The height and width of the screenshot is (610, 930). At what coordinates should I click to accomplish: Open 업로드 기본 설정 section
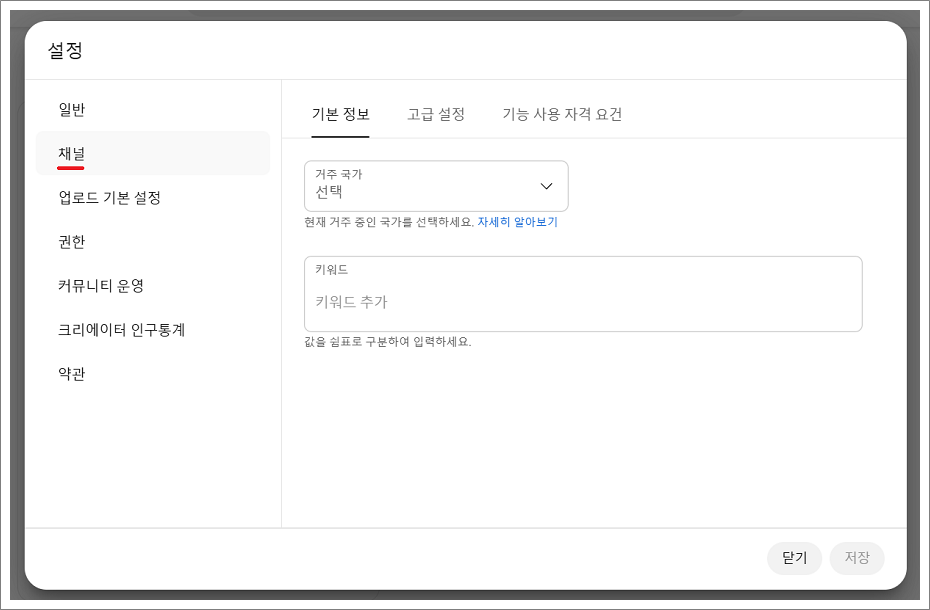pos(152,197)
